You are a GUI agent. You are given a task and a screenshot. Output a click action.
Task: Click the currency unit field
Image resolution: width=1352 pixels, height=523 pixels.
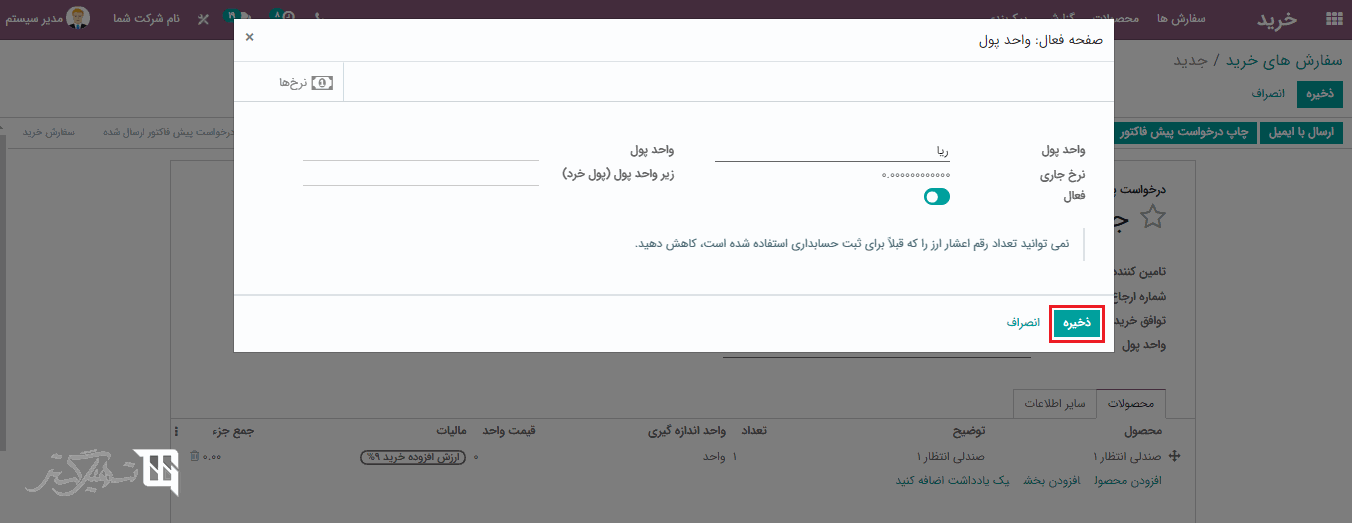pos(420,150)
